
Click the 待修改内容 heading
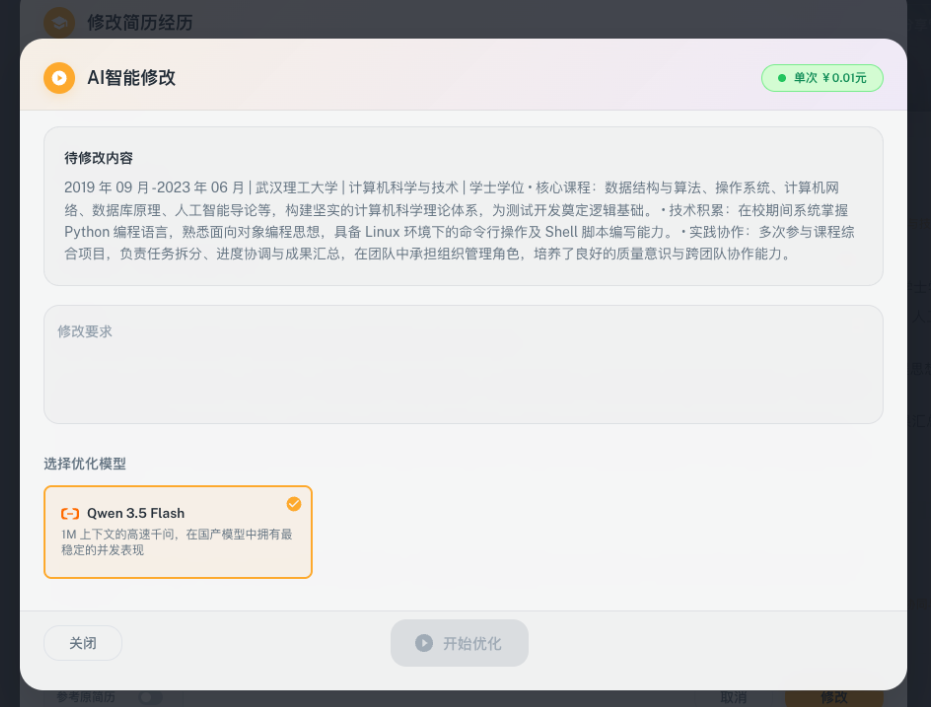99,158
